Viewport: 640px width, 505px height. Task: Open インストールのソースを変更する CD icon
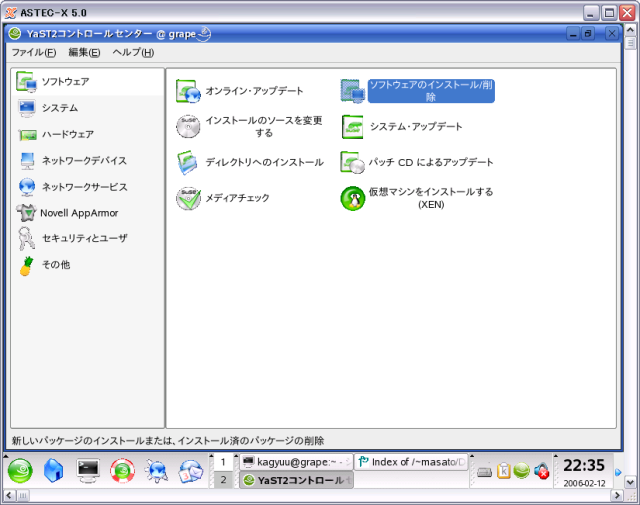coord(188,126)
